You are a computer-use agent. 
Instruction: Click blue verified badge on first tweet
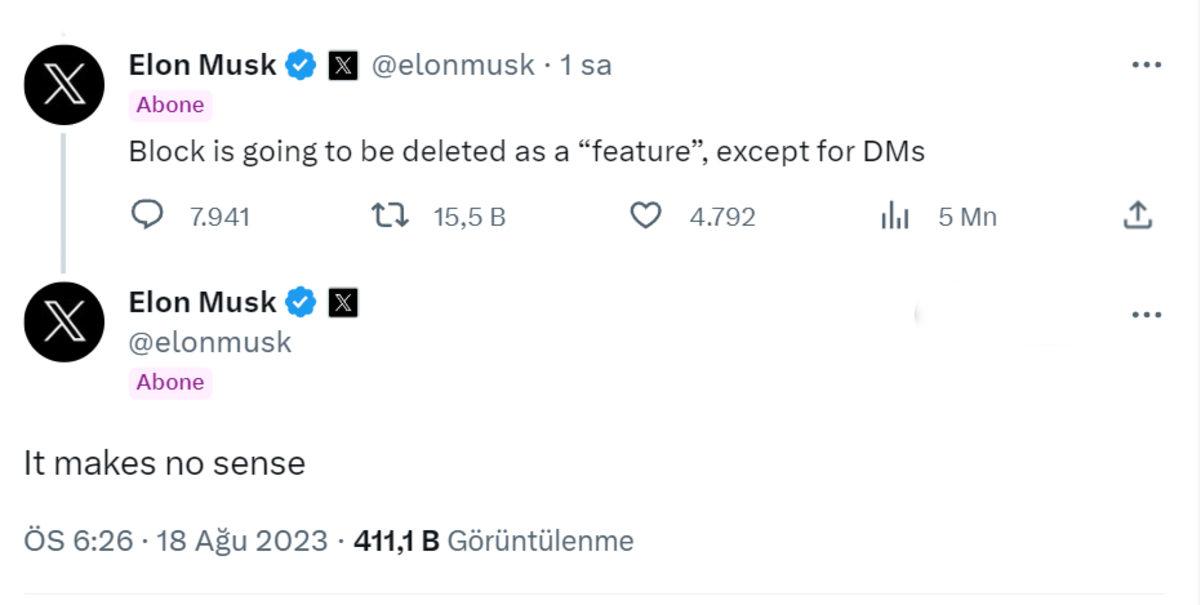pos(301,66)
